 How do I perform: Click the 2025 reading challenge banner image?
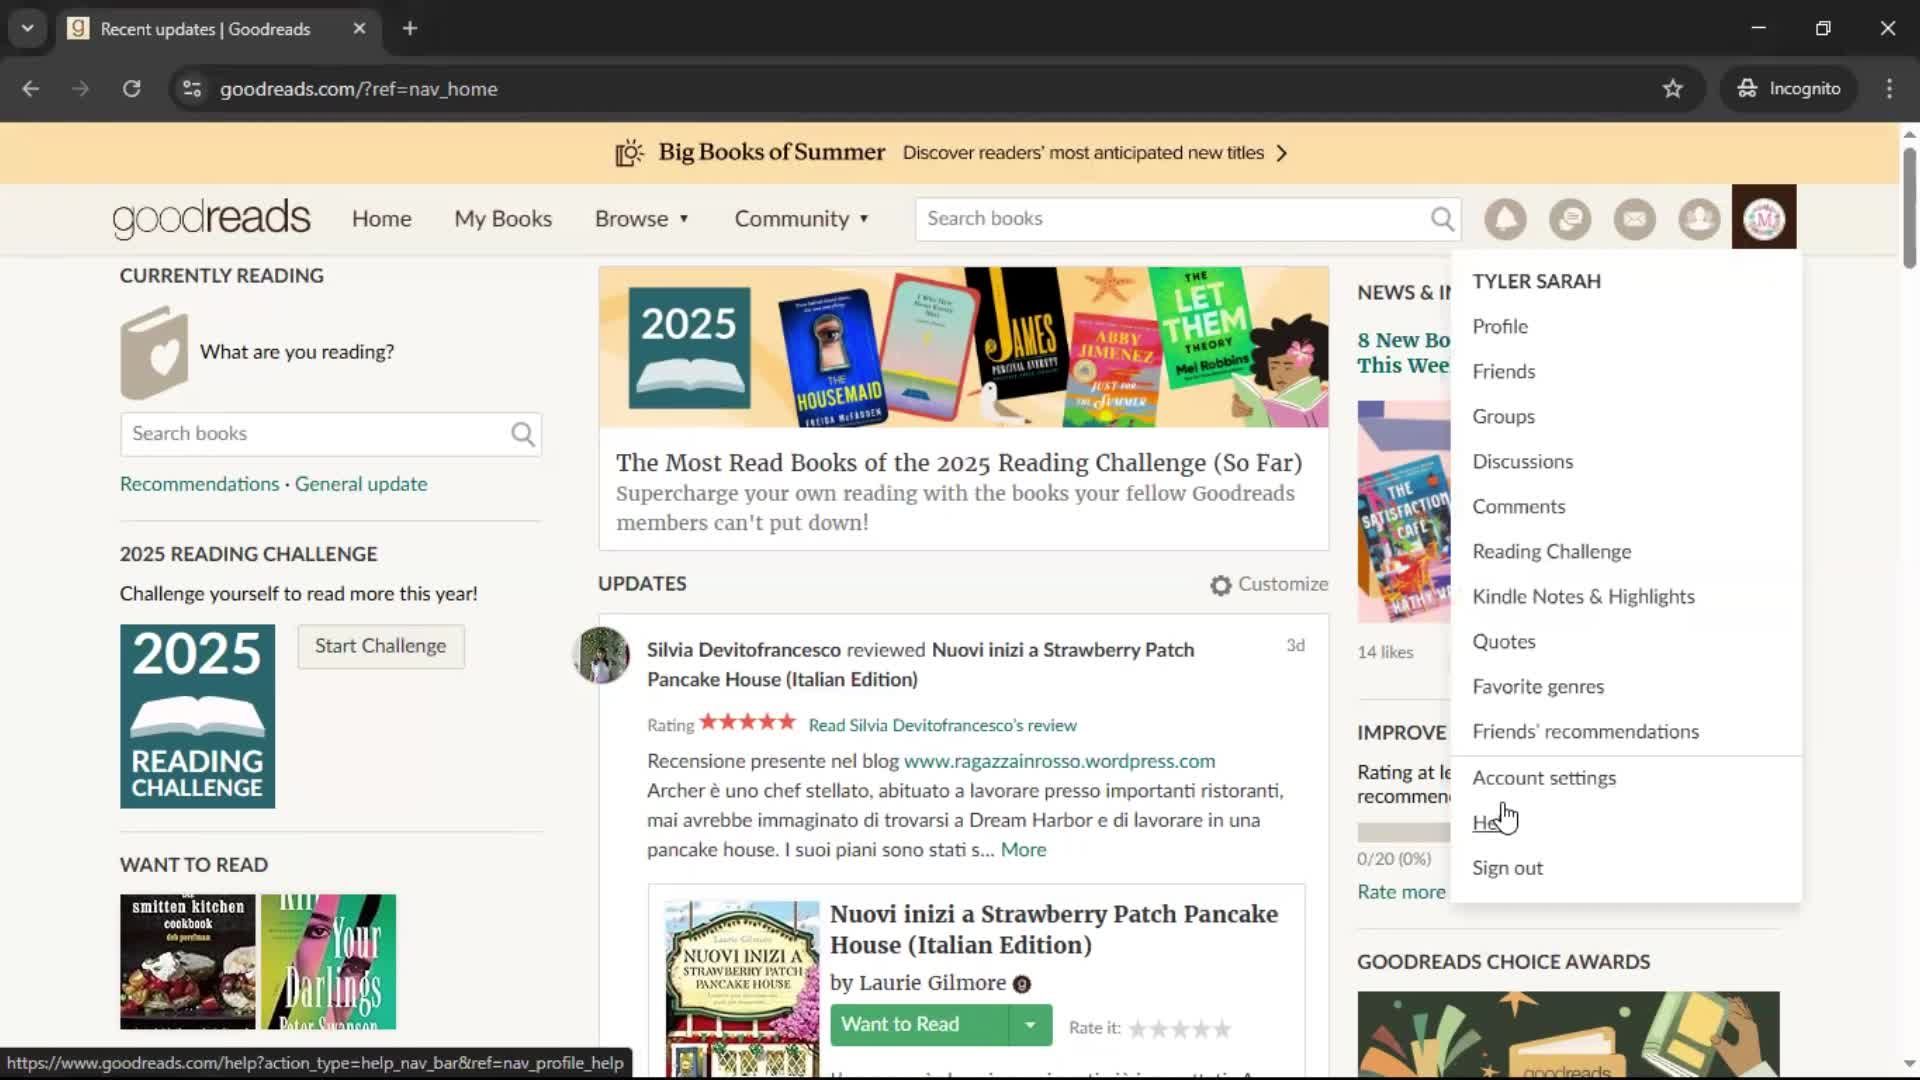964,347
